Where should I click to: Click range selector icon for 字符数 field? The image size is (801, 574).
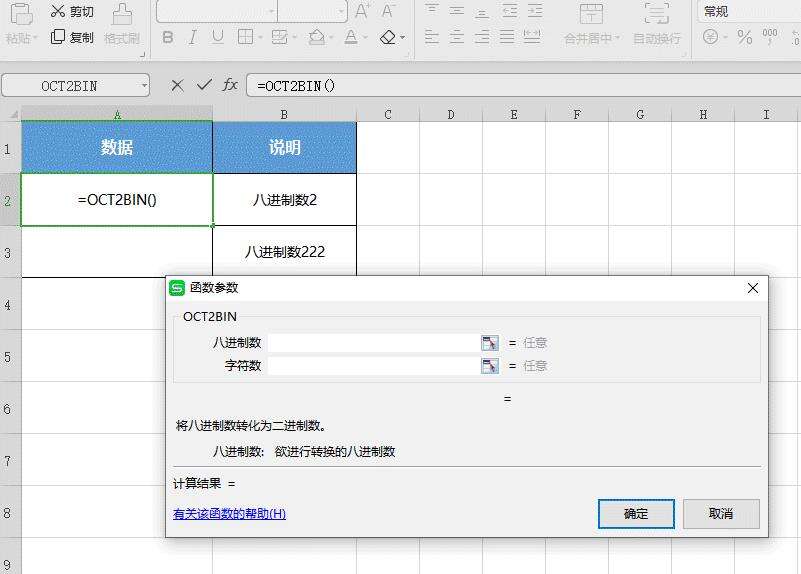489,366
